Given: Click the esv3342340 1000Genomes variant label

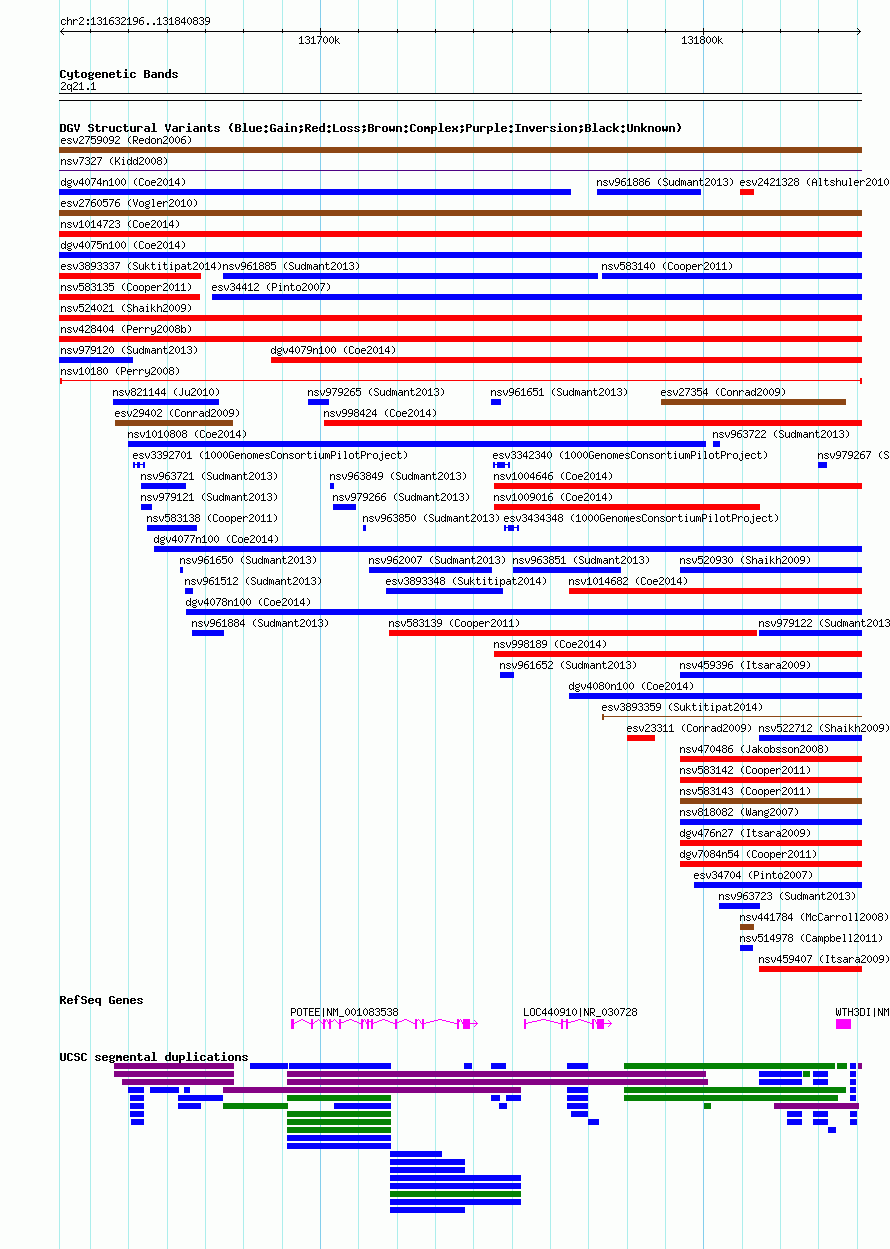Looking at the screenshot, I should (630, 455).
